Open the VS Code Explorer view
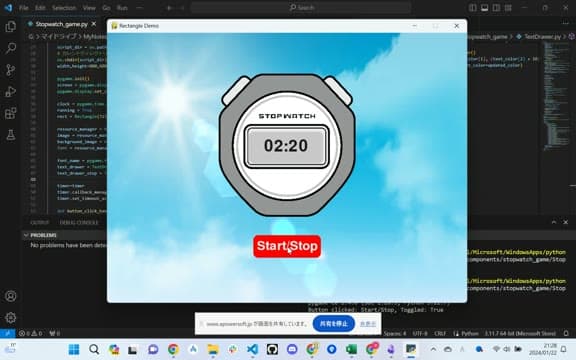This screenshot has width=576, height=360. (x=11, y=26)
